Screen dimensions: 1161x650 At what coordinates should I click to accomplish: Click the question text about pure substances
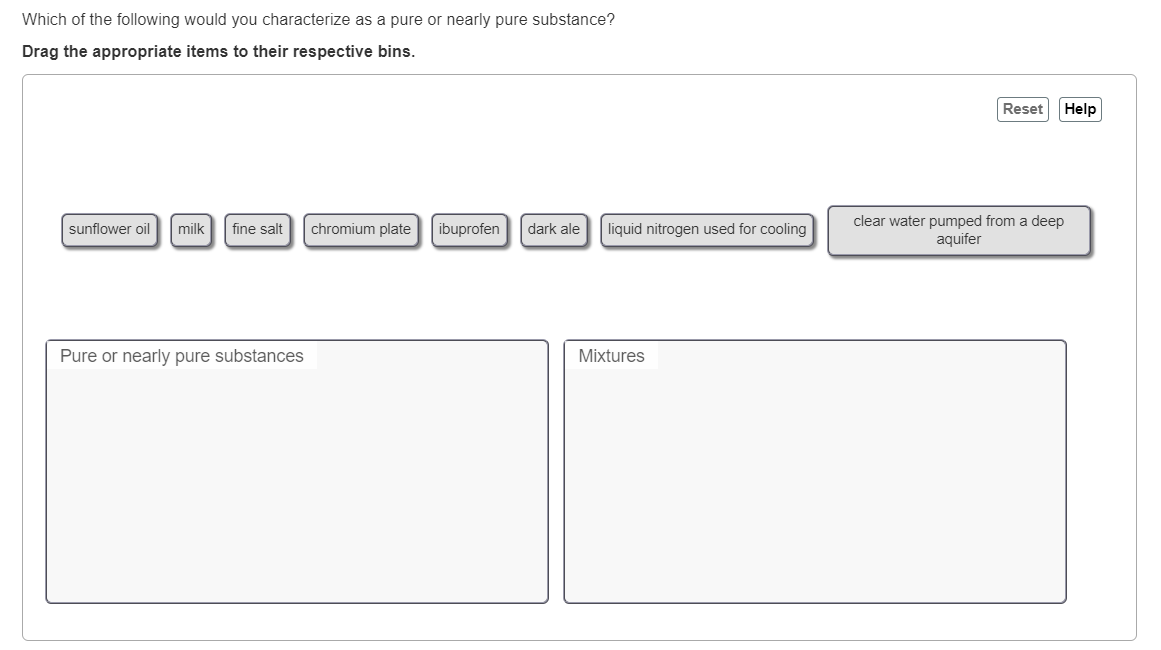[318, 19]
